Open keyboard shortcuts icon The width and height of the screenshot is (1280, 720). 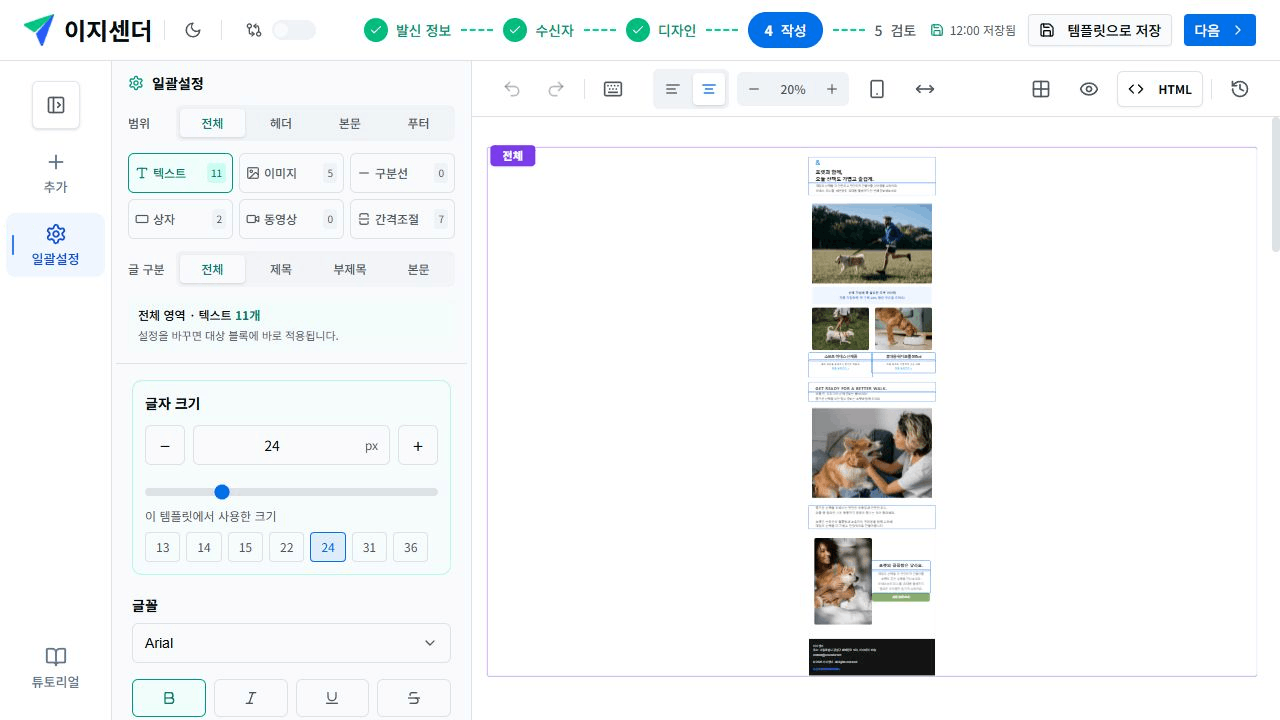tap(613, 89)
